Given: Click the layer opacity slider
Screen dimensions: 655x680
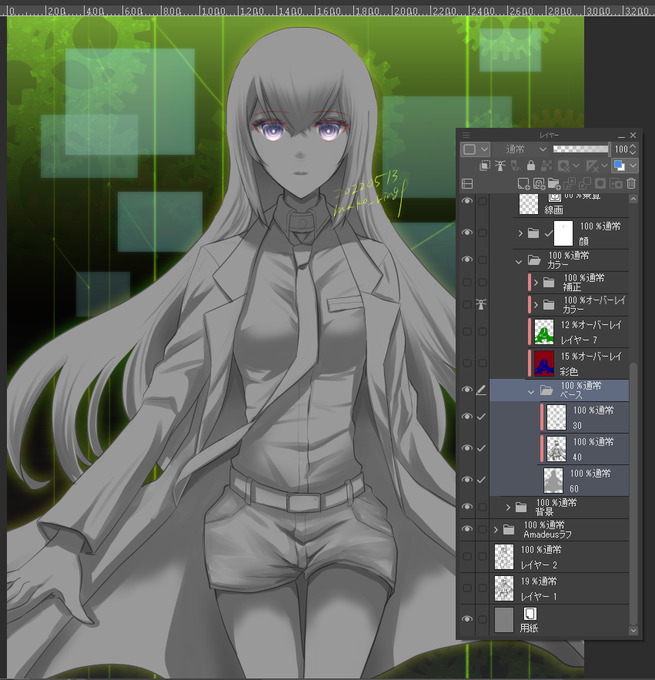Looking at the screenshot, I should [581, 149].
